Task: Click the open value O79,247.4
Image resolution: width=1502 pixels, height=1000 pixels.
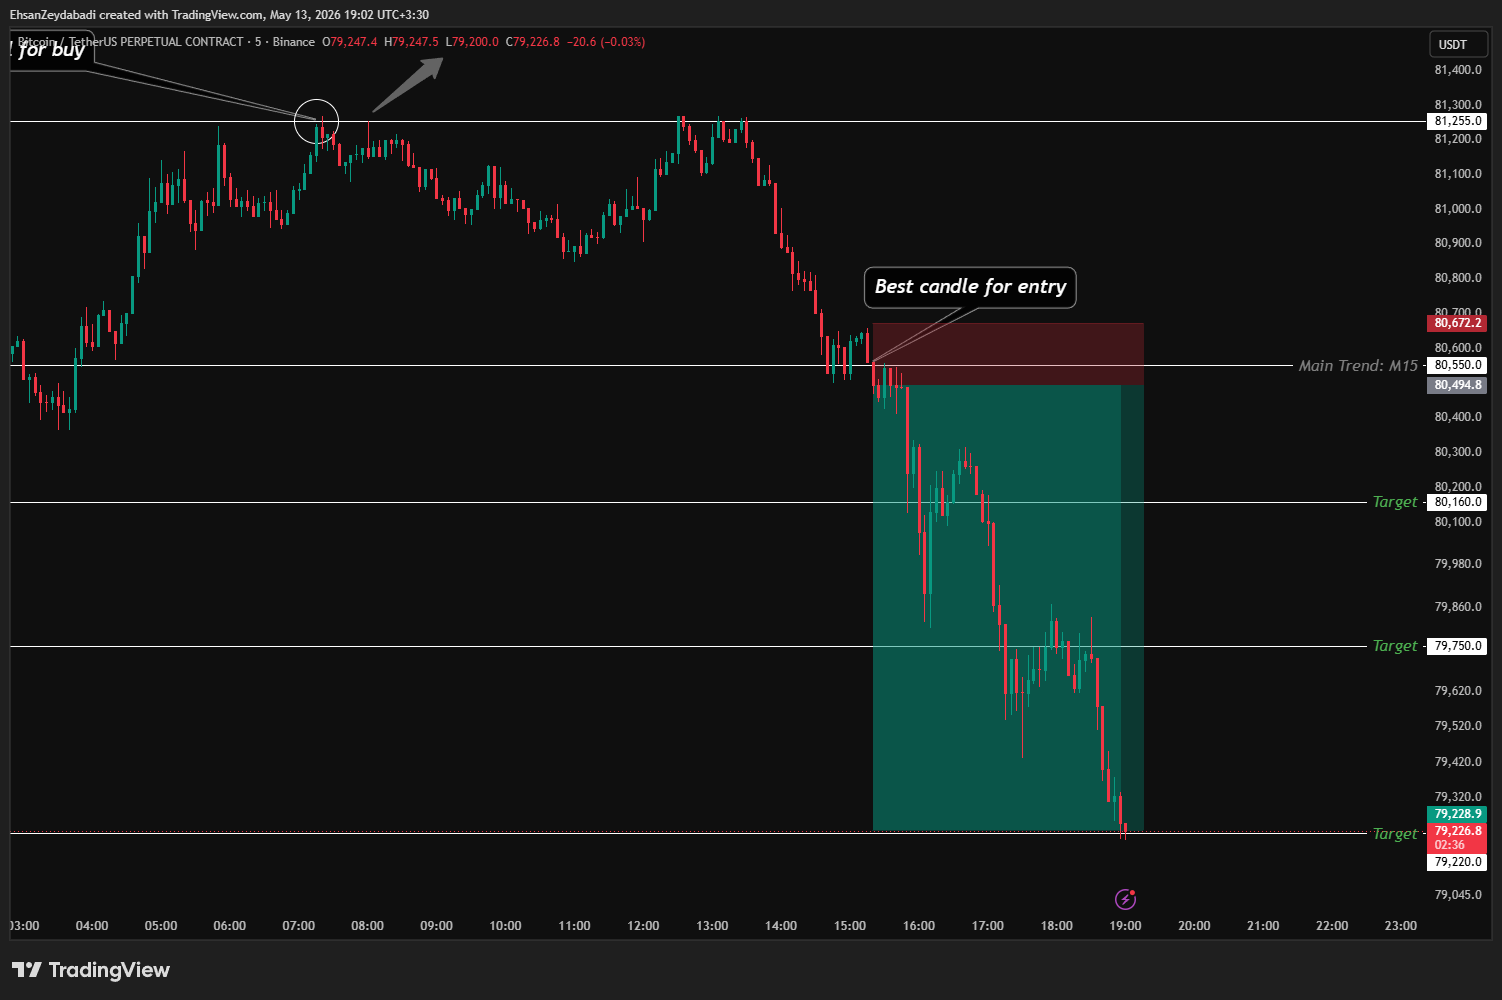Action: coord(350,42)
